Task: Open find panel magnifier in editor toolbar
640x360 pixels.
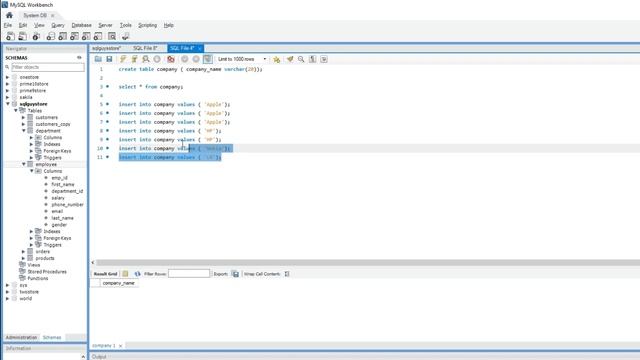Action: click(301, 59)
